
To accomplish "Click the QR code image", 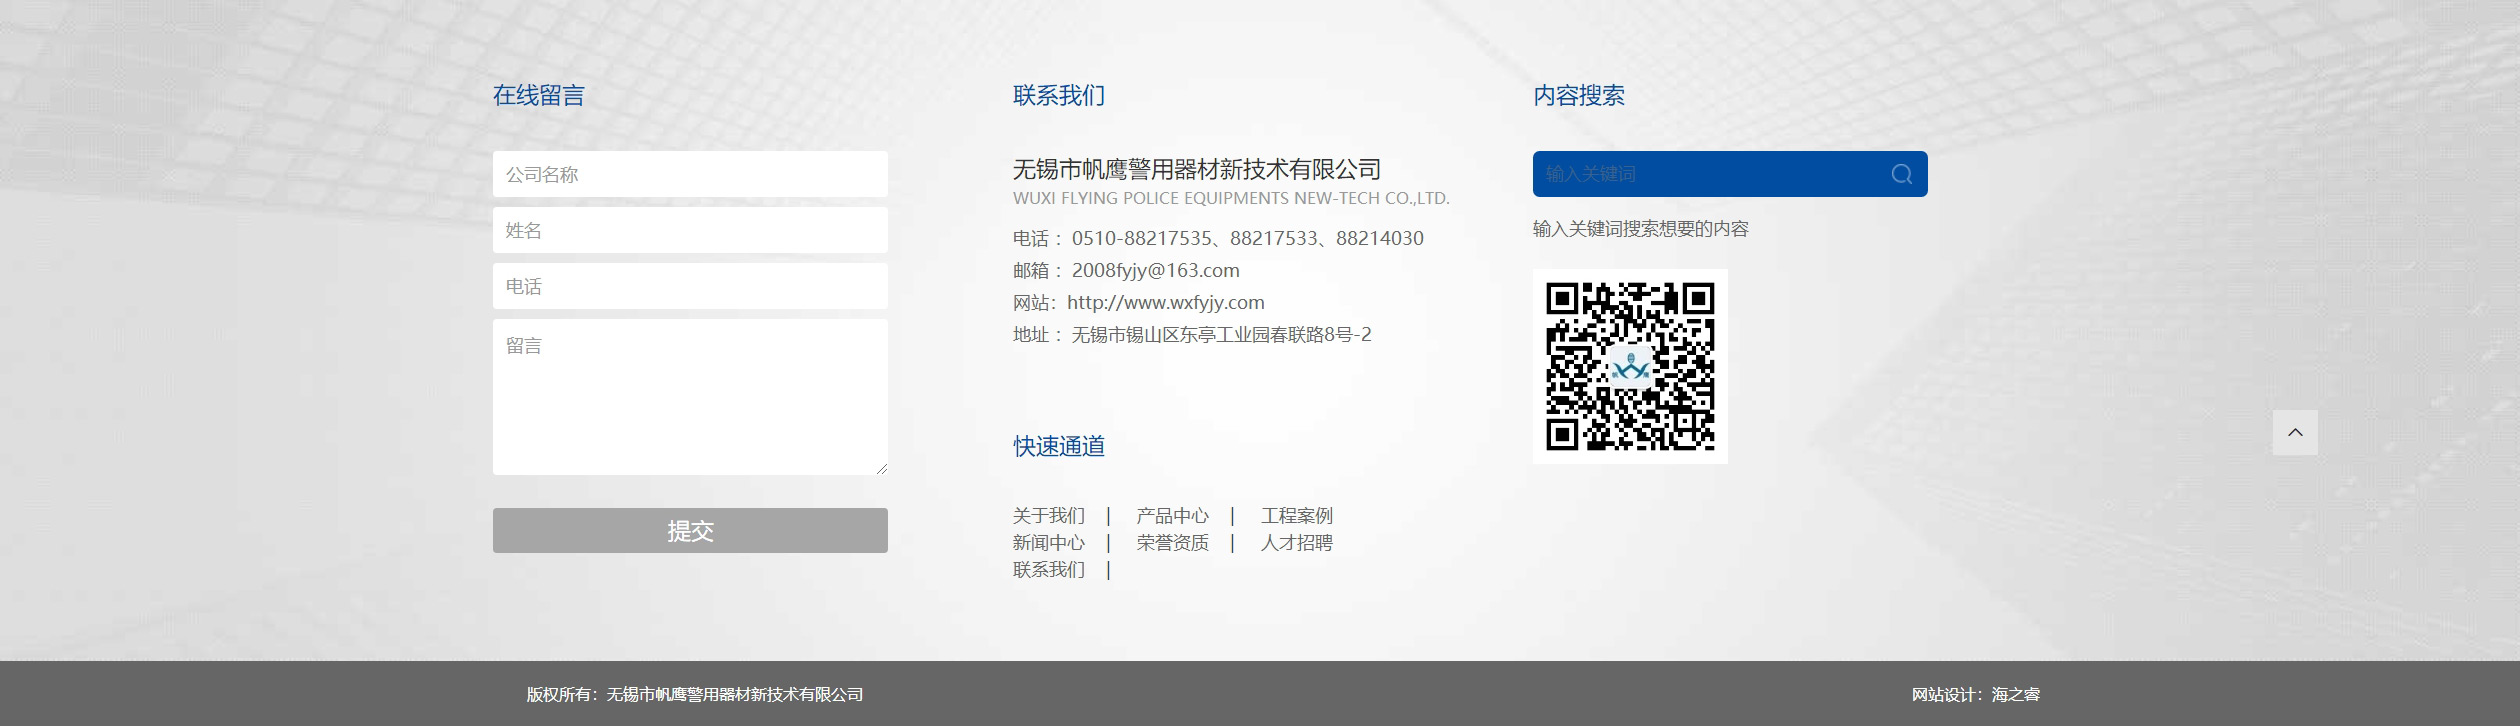I will (1630, 366).
